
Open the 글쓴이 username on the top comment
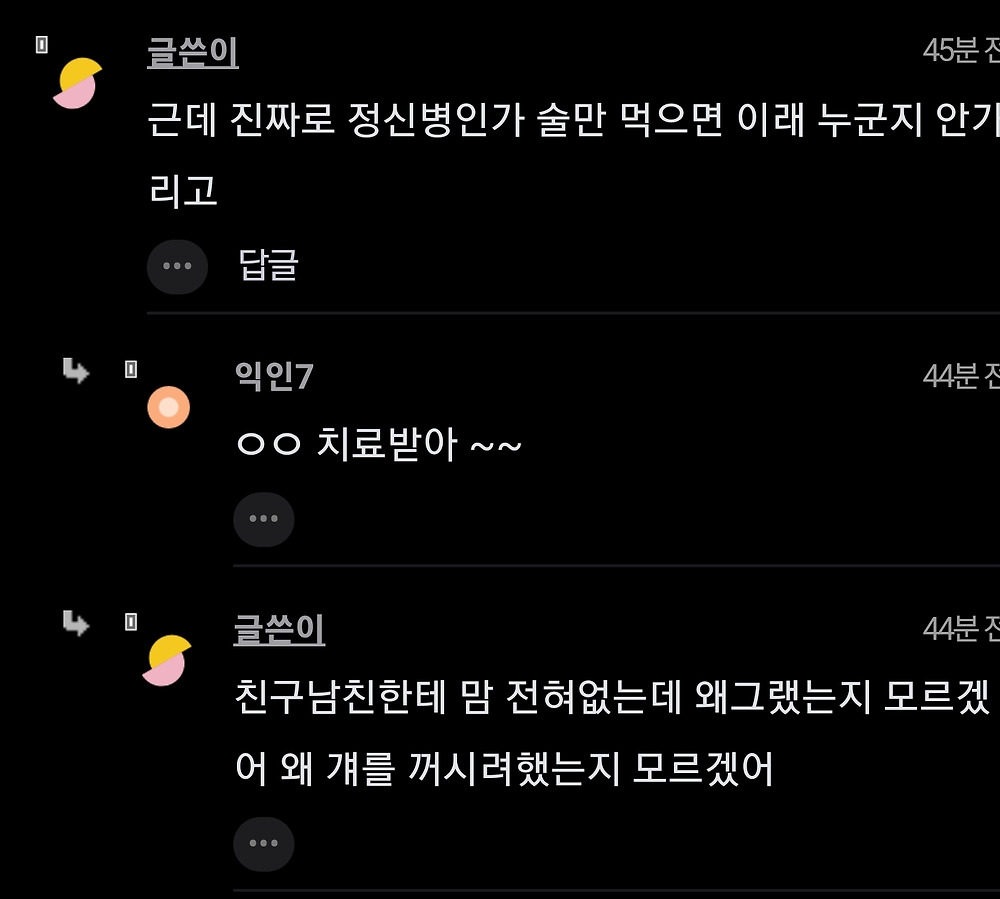point(193,52)
